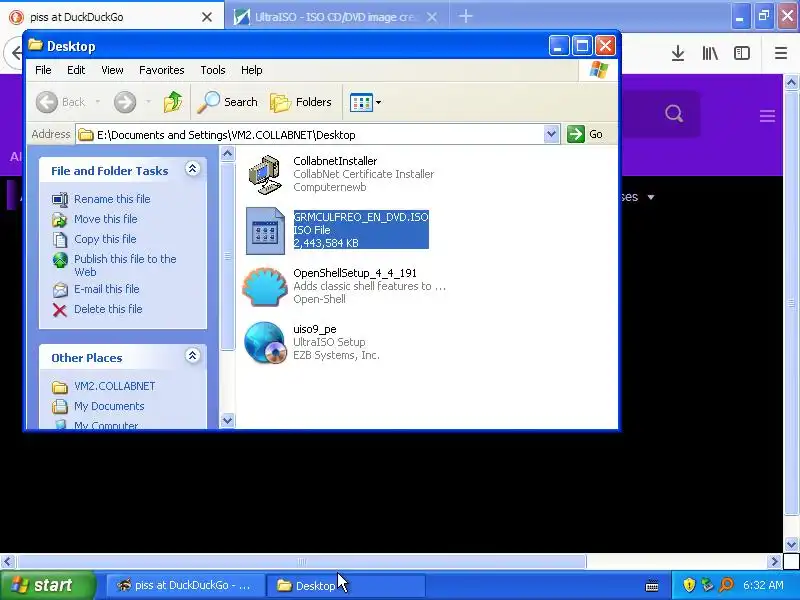The width and height of the screenshot is (800, 600).
Task: Click Rename this file
Action: [x=112, y=199]
